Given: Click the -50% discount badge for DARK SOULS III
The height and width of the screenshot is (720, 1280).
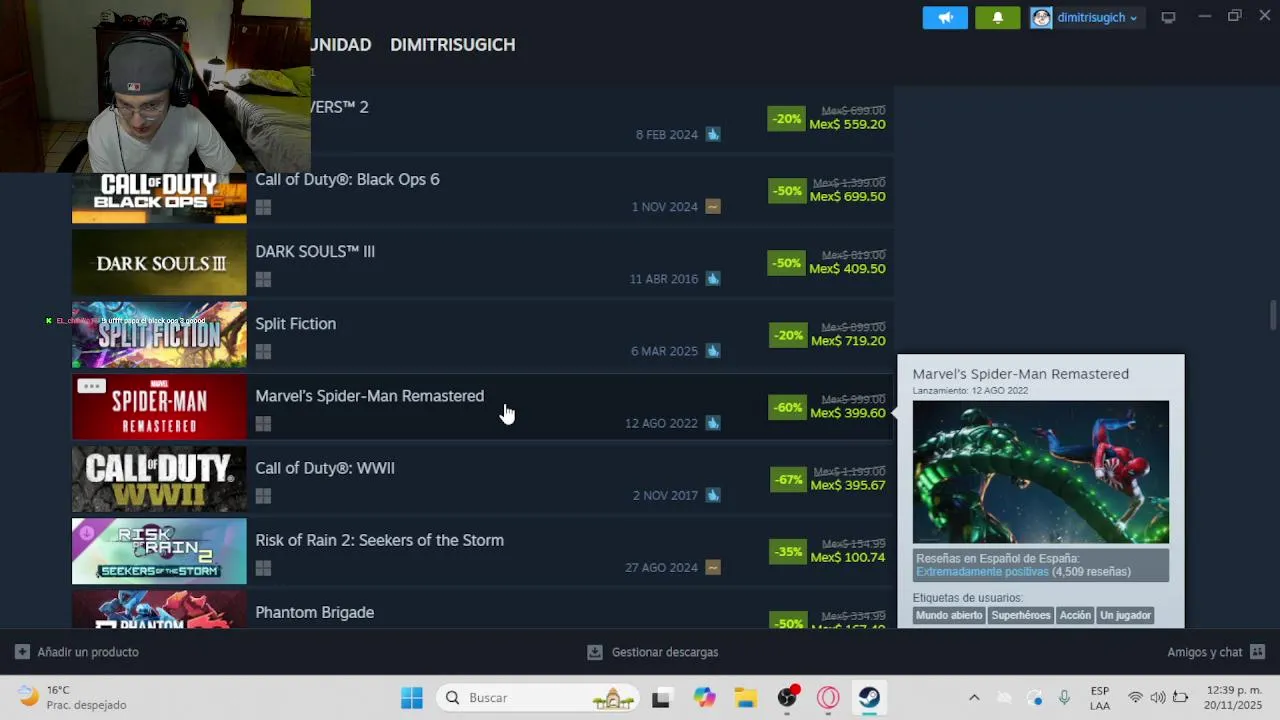Looking at the screenshot, I should [786, 263].
